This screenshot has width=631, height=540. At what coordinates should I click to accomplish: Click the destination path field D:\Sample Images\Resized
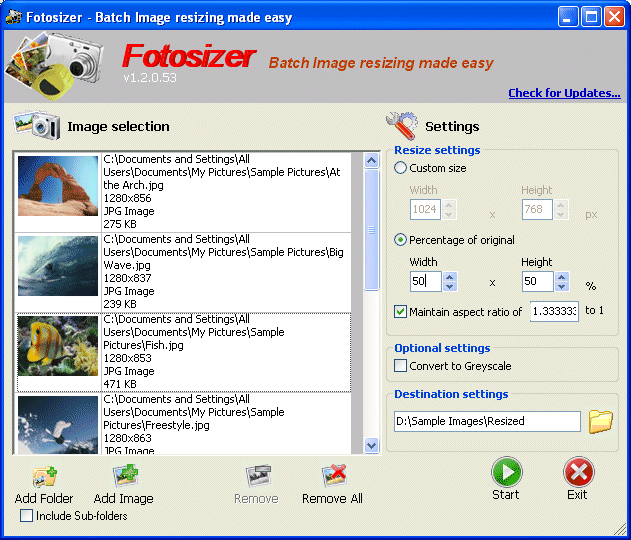pos(487,421)
